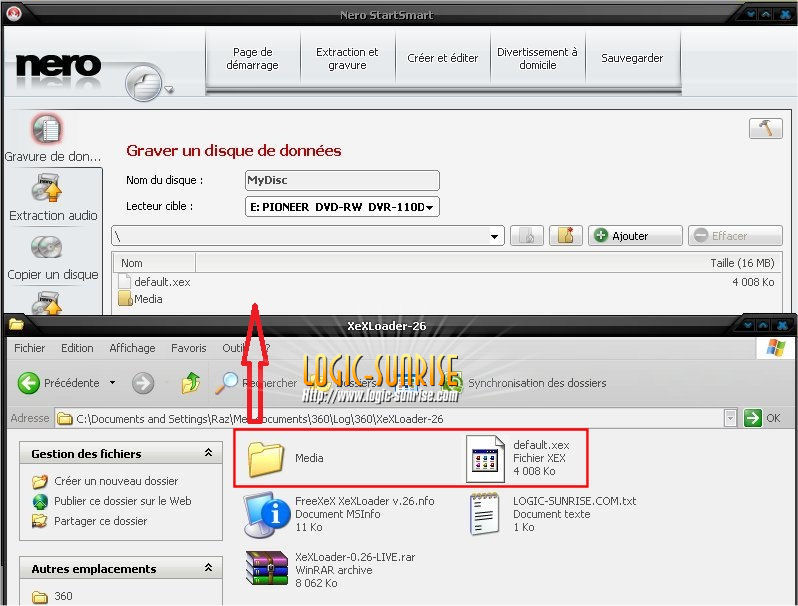Click the XeXLoader-26 window title folder icon
This screenshot has width=798, height=606.
pyautogui.click(x=16, y=324)
